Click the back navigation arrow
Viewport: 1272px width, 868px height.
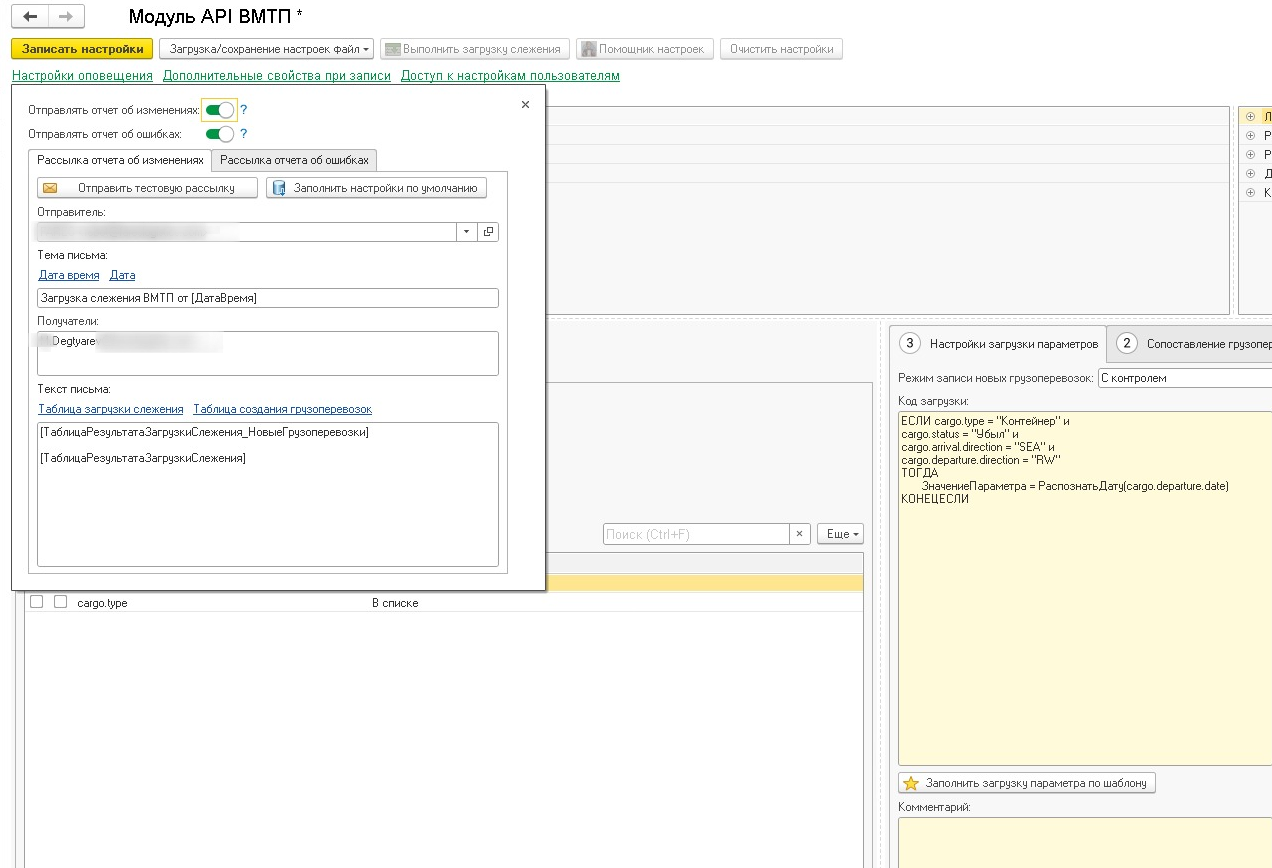point(30,17)
